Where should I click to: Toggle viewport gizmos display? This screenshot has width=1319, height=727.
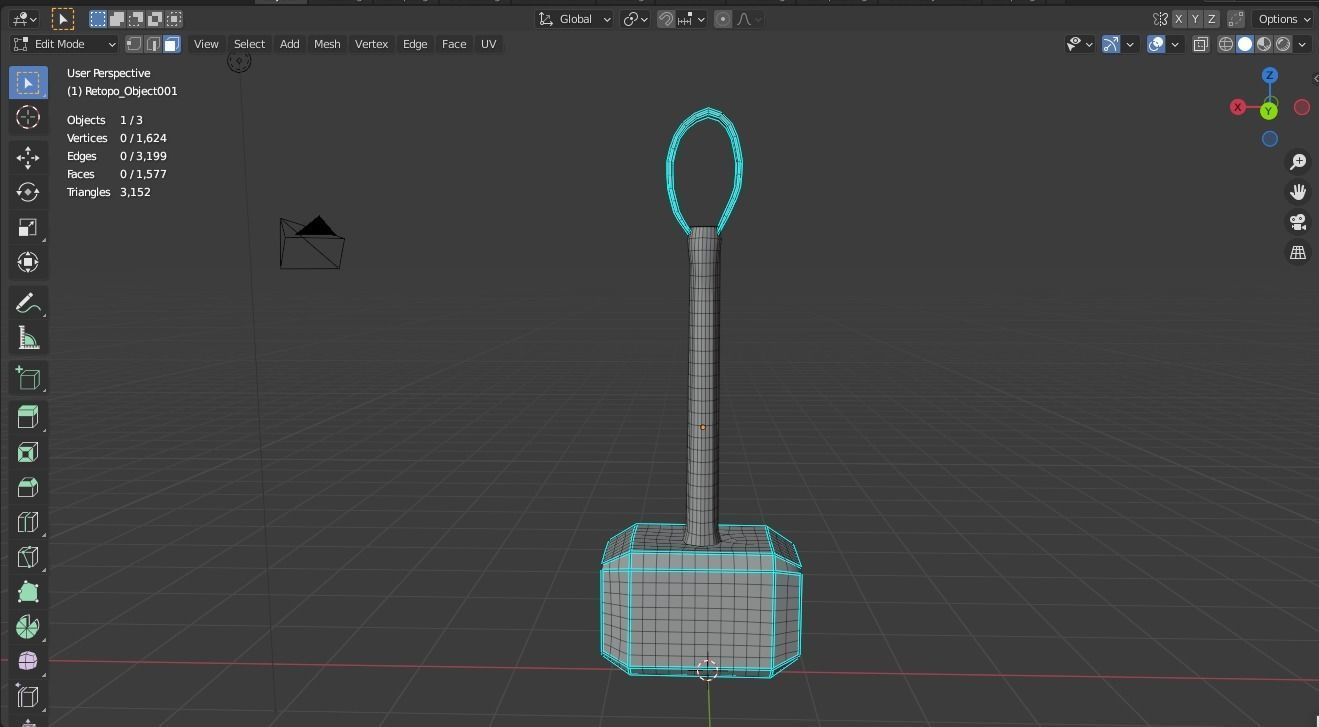click(x=1111, y=44)
